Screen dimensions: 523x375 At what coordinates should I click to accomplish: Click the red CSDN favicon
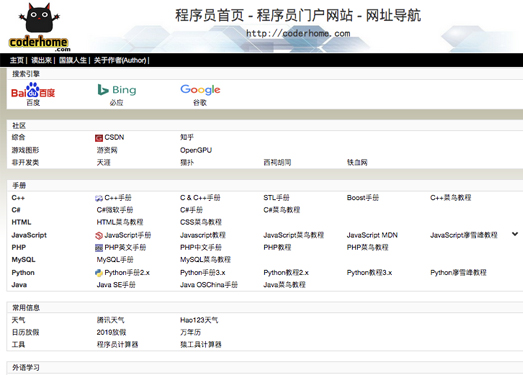pos(99,138)
